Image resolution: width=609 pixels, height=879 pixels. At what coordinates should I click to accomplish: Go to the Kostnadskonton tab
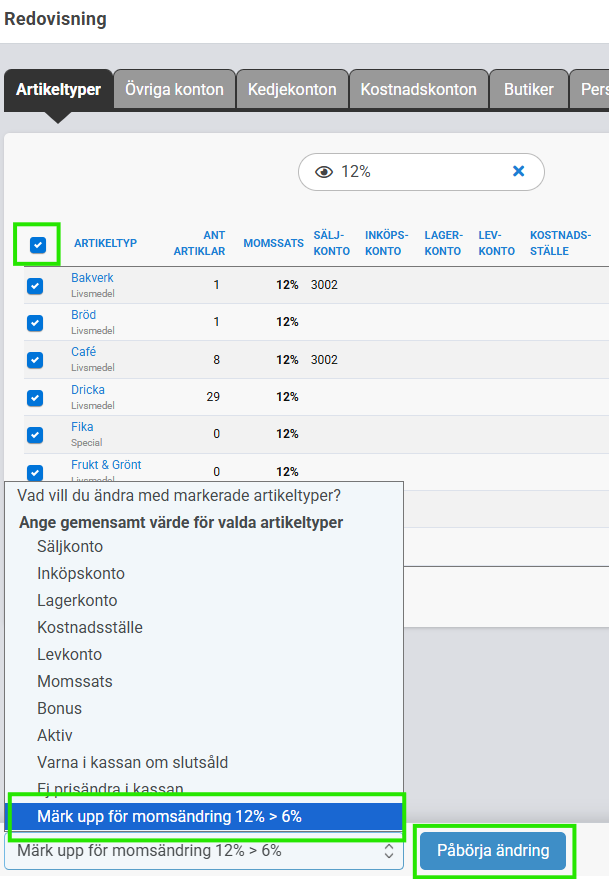418,90
